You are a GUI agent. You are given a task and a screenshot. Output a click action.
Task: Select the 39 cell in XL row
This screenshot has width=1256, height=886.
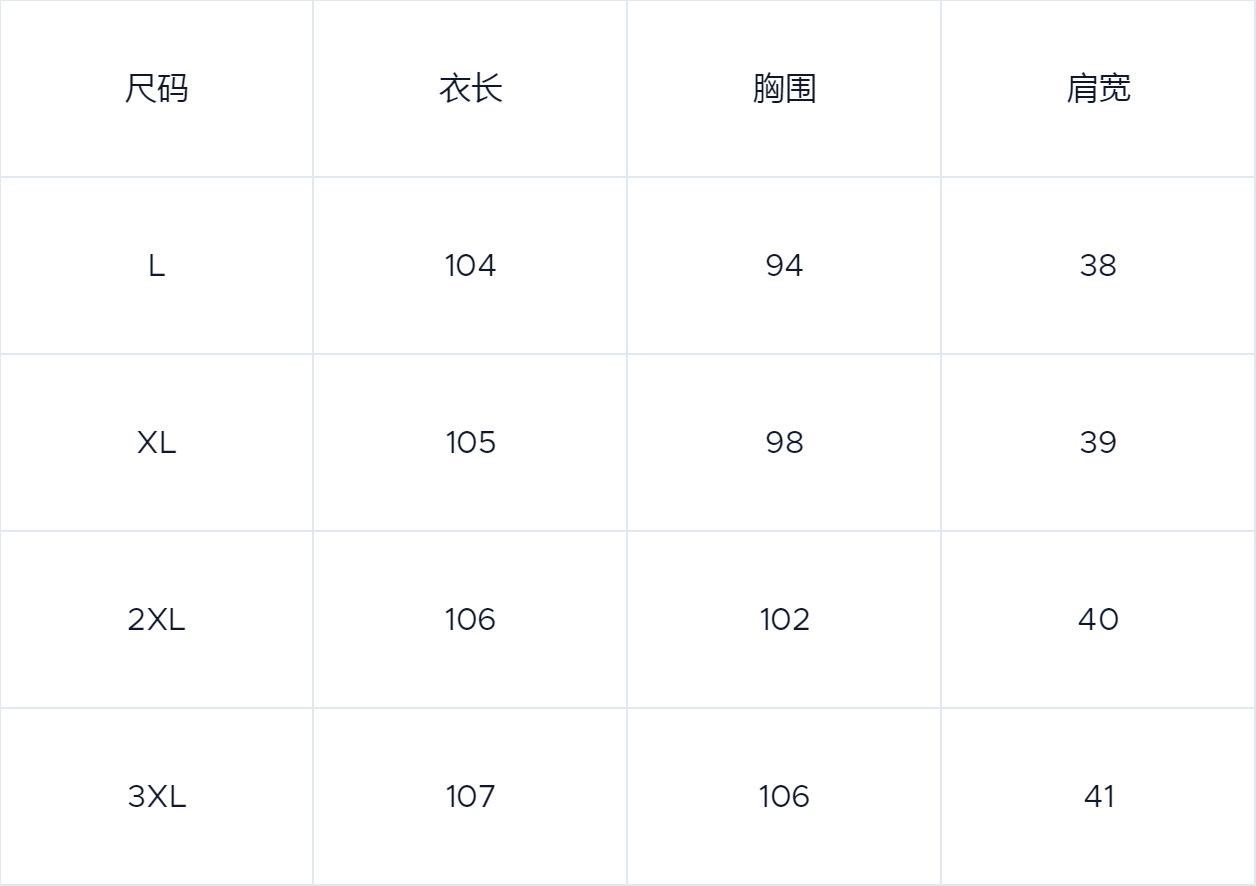click(x=1098, y=442)
